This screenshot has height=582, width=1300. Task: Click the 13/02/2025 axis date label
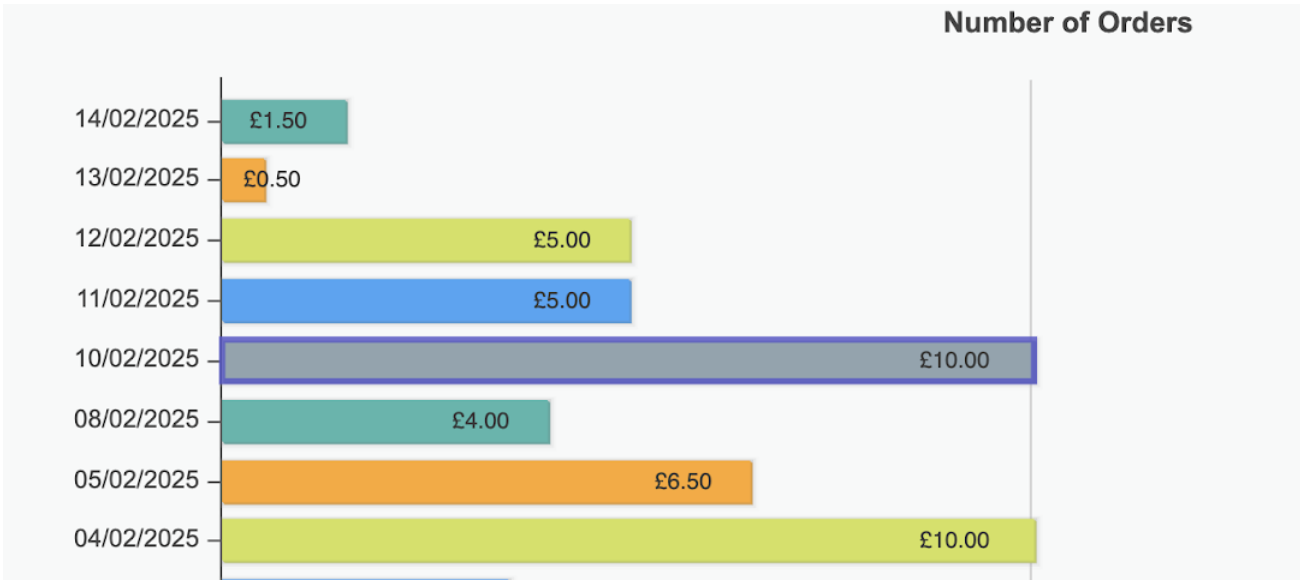click(x=137, y=179)
